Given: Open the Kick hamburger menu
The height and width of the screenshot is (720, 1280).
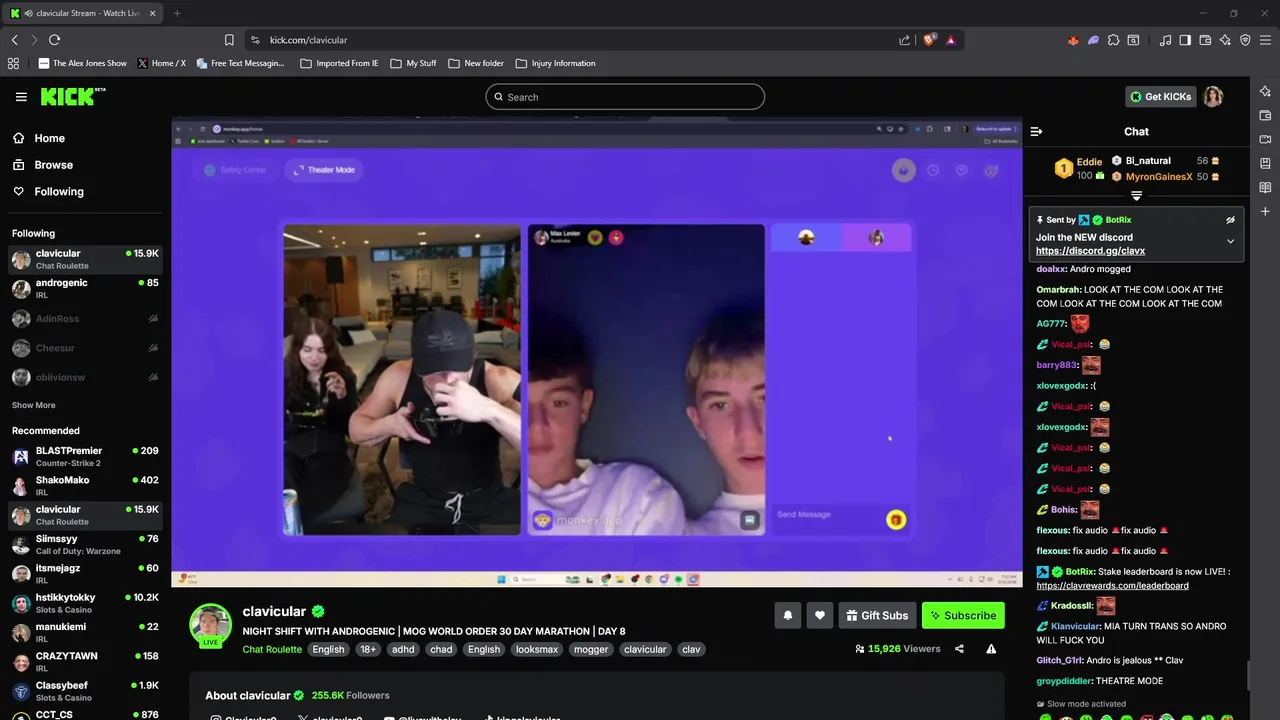Looking at the screenshot, I should (21, 97).
